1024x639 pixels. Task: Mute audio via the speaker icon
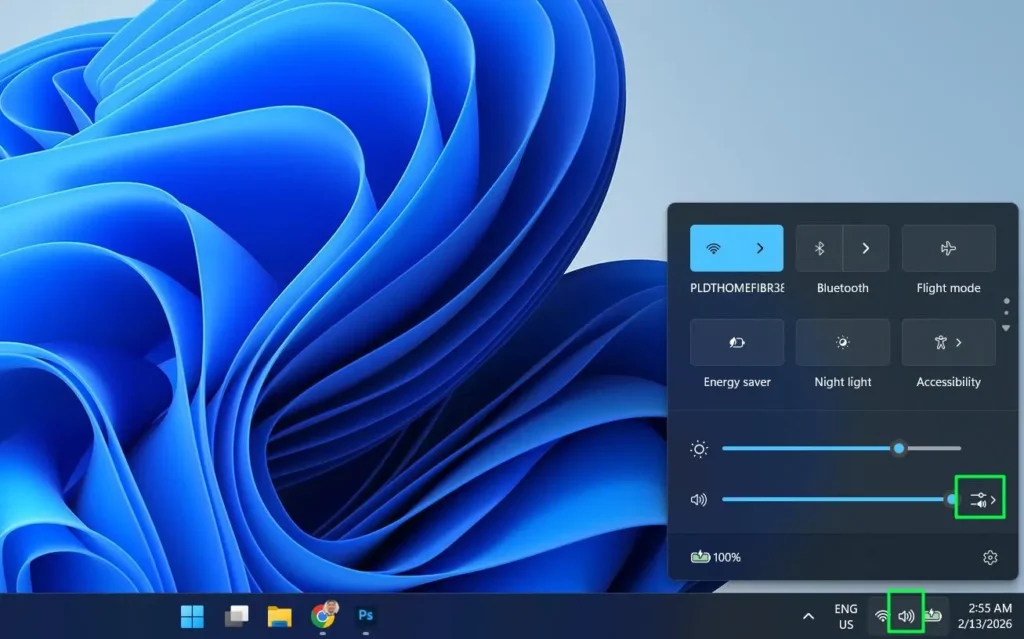[698, 499]
